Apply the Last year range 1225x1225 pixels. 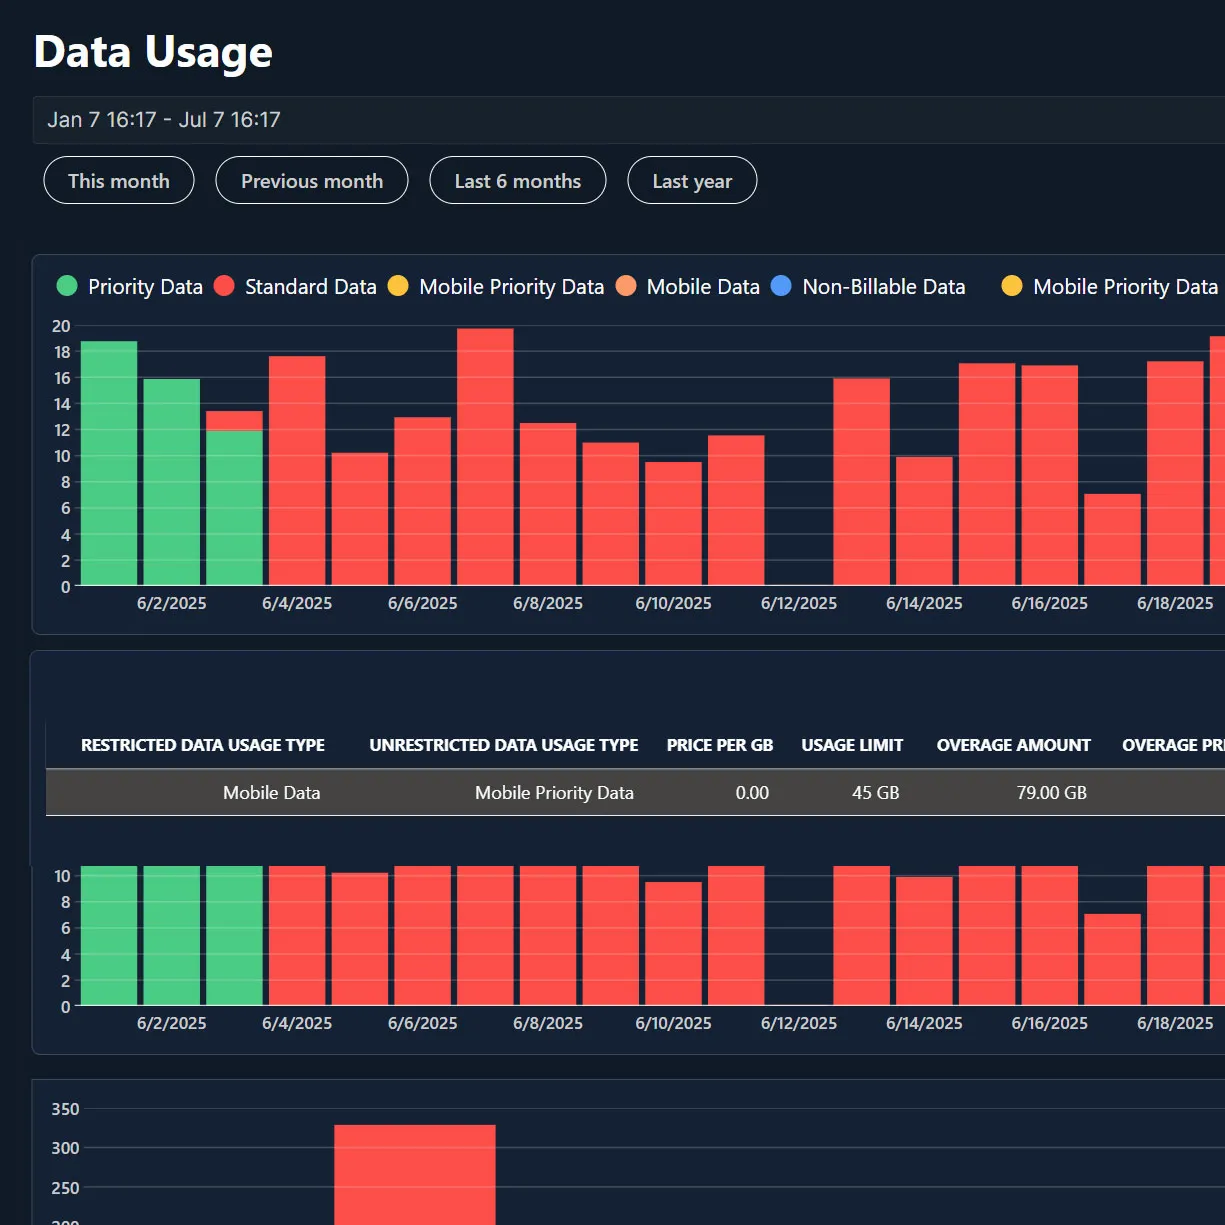[x=692, y=180]
